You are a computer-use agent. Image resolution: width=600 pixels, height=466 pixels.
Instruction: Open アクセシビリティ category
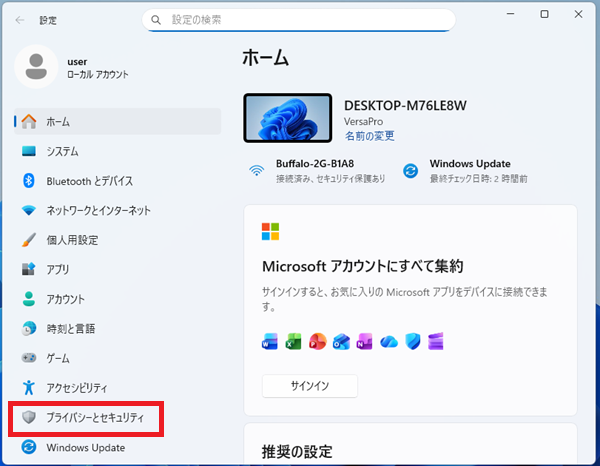[117, 387]
